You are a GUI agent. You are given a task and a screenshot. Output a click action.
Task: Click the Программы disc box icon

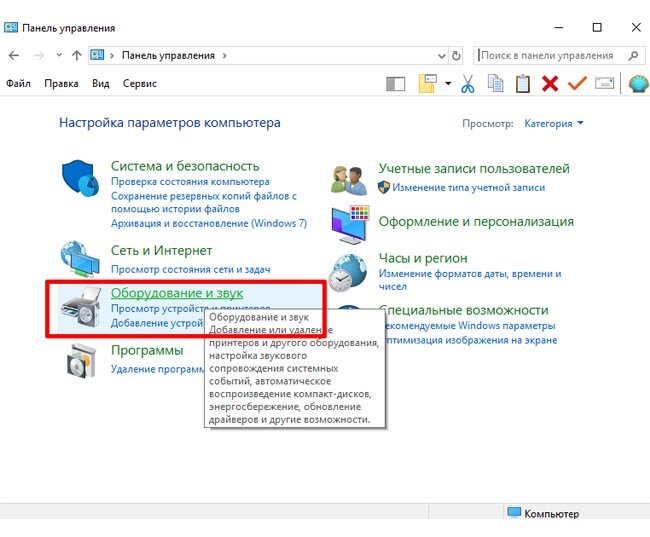point(81,361)
